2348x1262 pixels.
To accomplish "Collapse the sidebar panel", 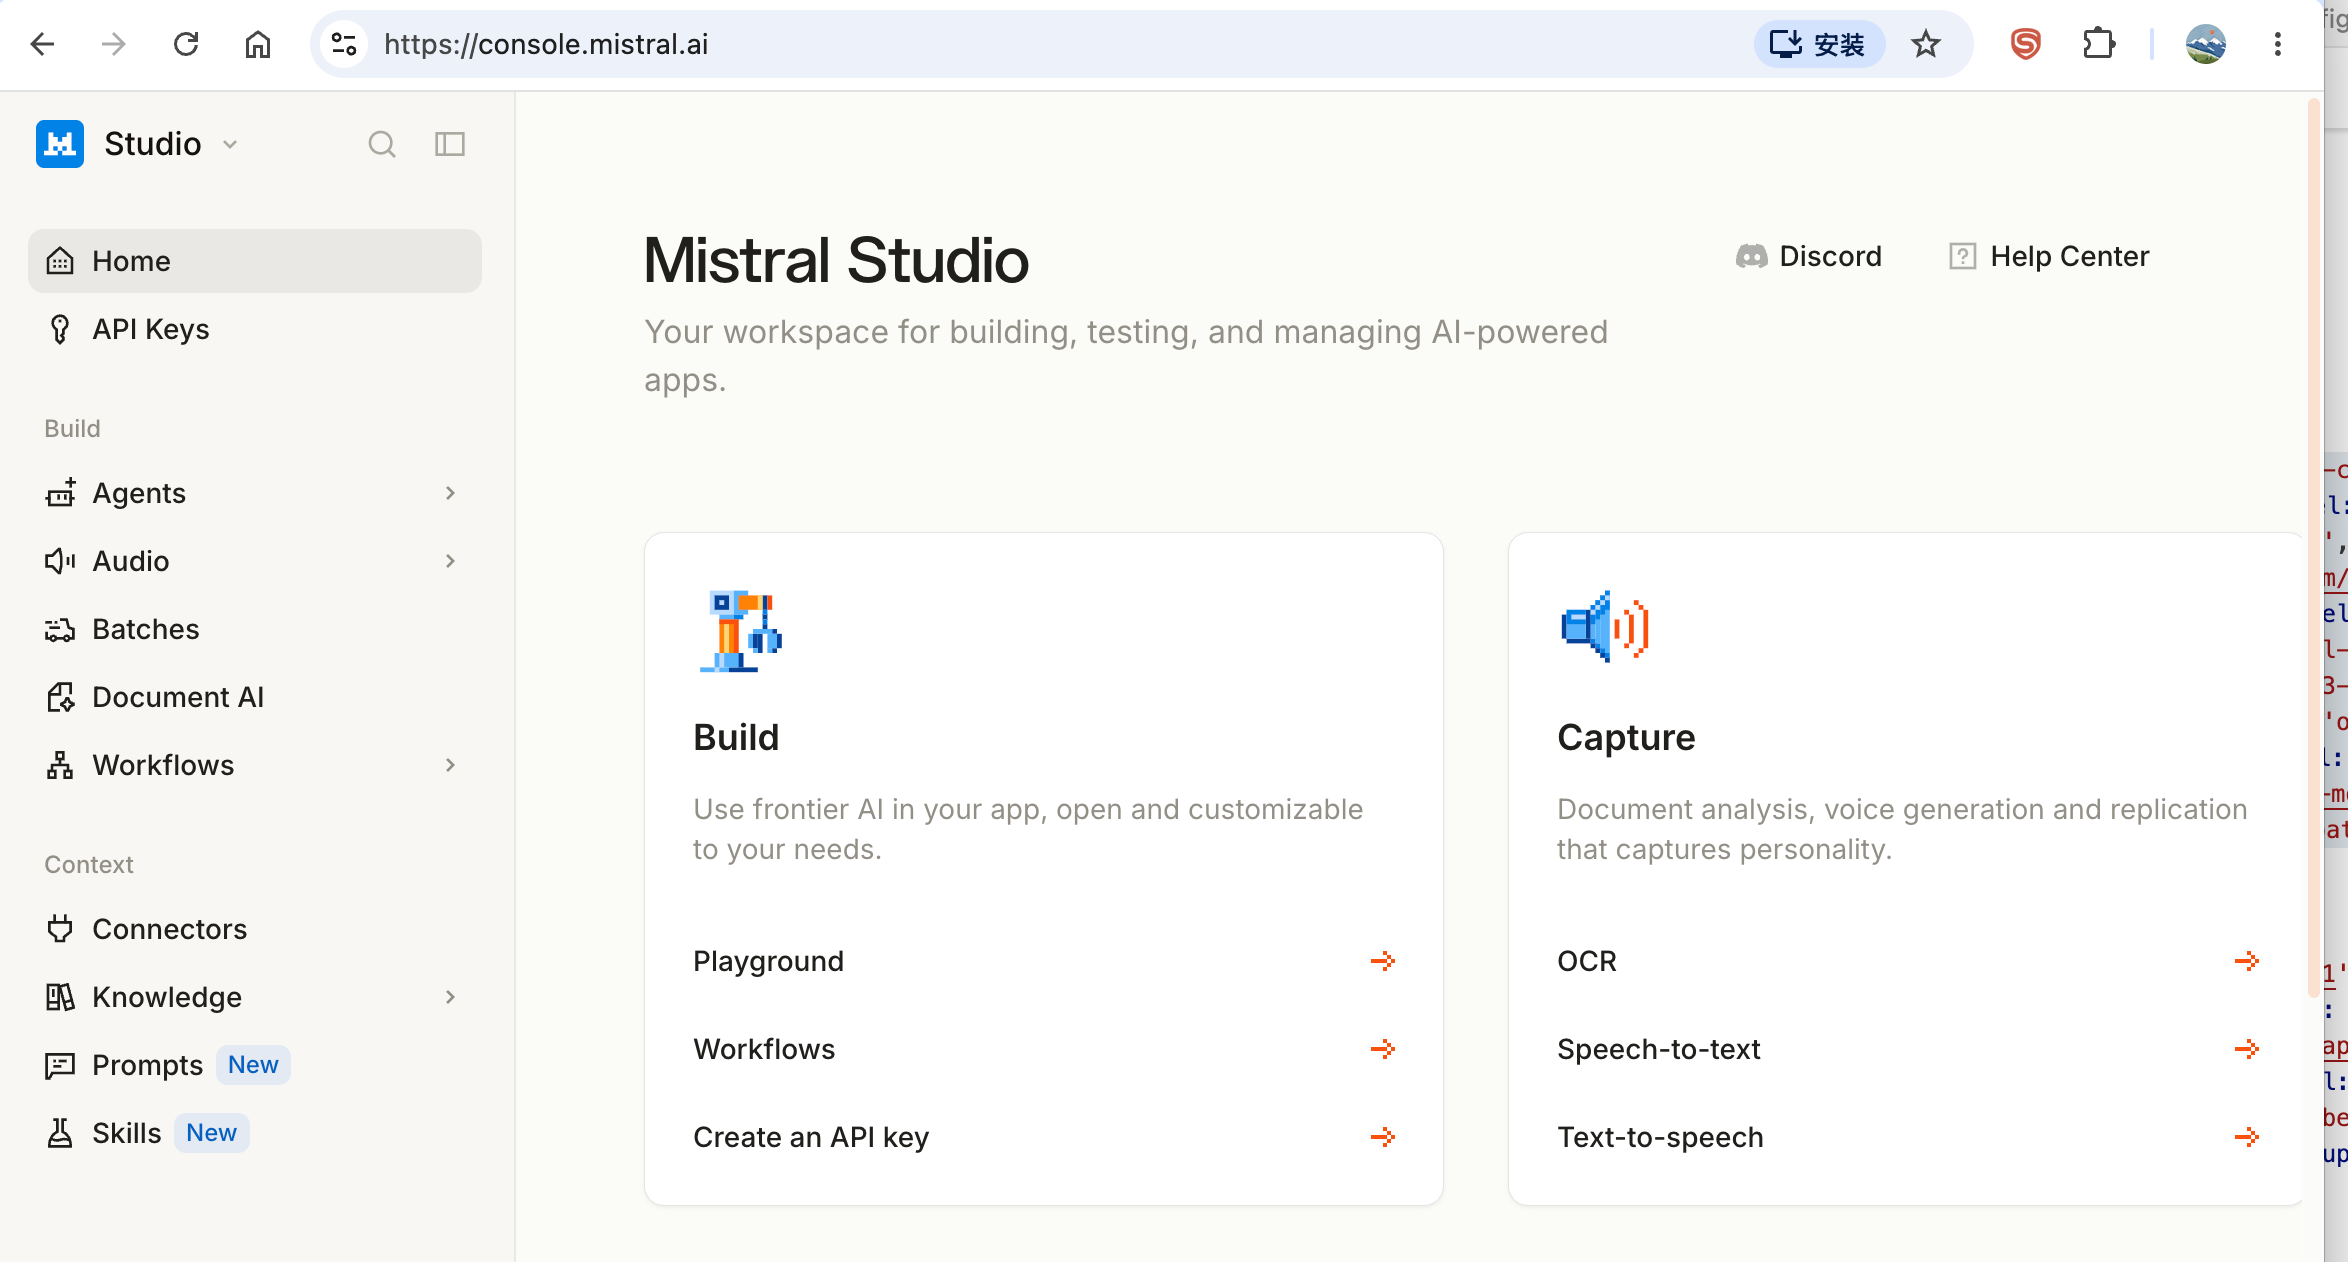I will point(450,144).
